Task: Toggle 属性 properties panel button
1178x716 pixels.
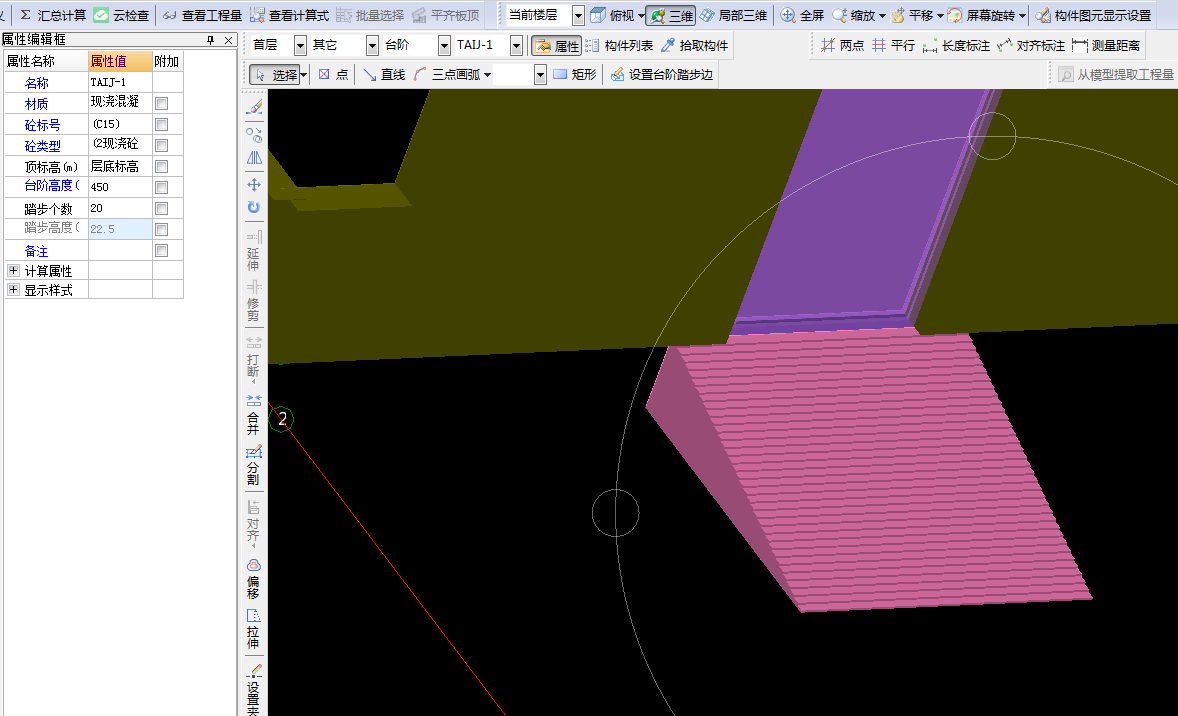Action: pos(557,46)
